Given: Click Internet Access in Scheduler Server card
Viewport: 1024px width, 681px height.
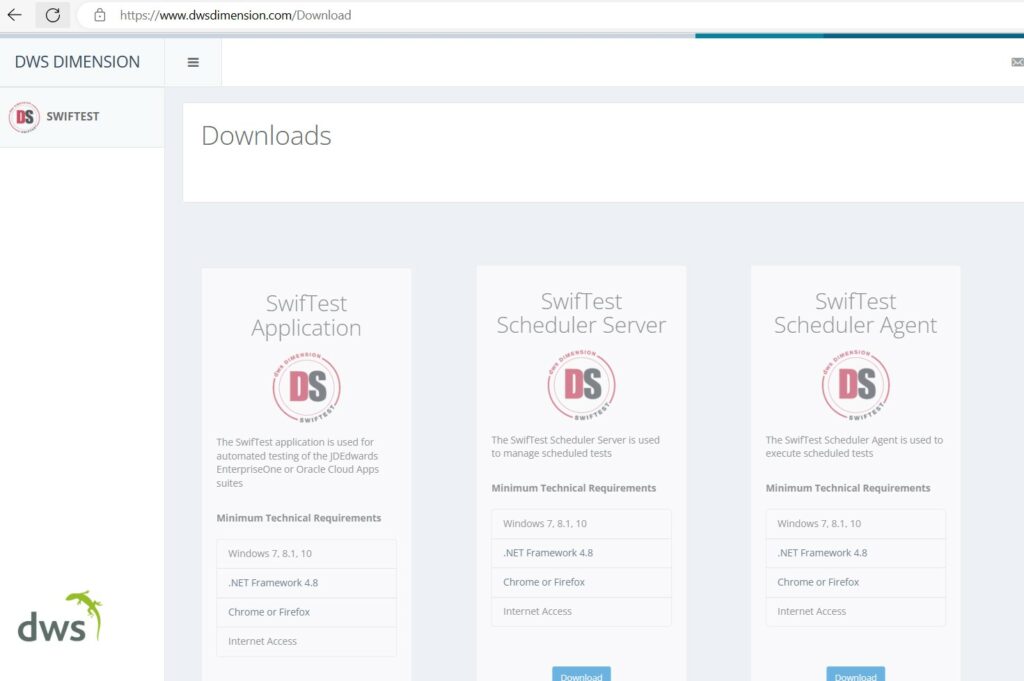Looking at the screenshot, I should tap(581, 612).
